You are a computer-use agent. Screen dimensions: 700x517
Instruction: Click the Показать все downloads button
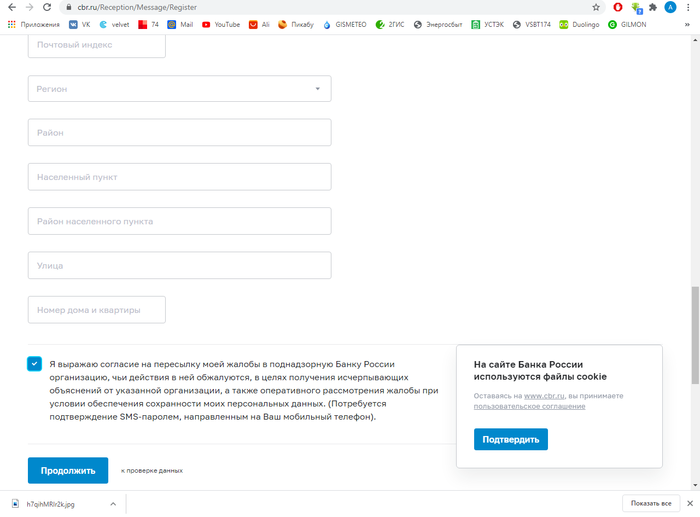652,503
